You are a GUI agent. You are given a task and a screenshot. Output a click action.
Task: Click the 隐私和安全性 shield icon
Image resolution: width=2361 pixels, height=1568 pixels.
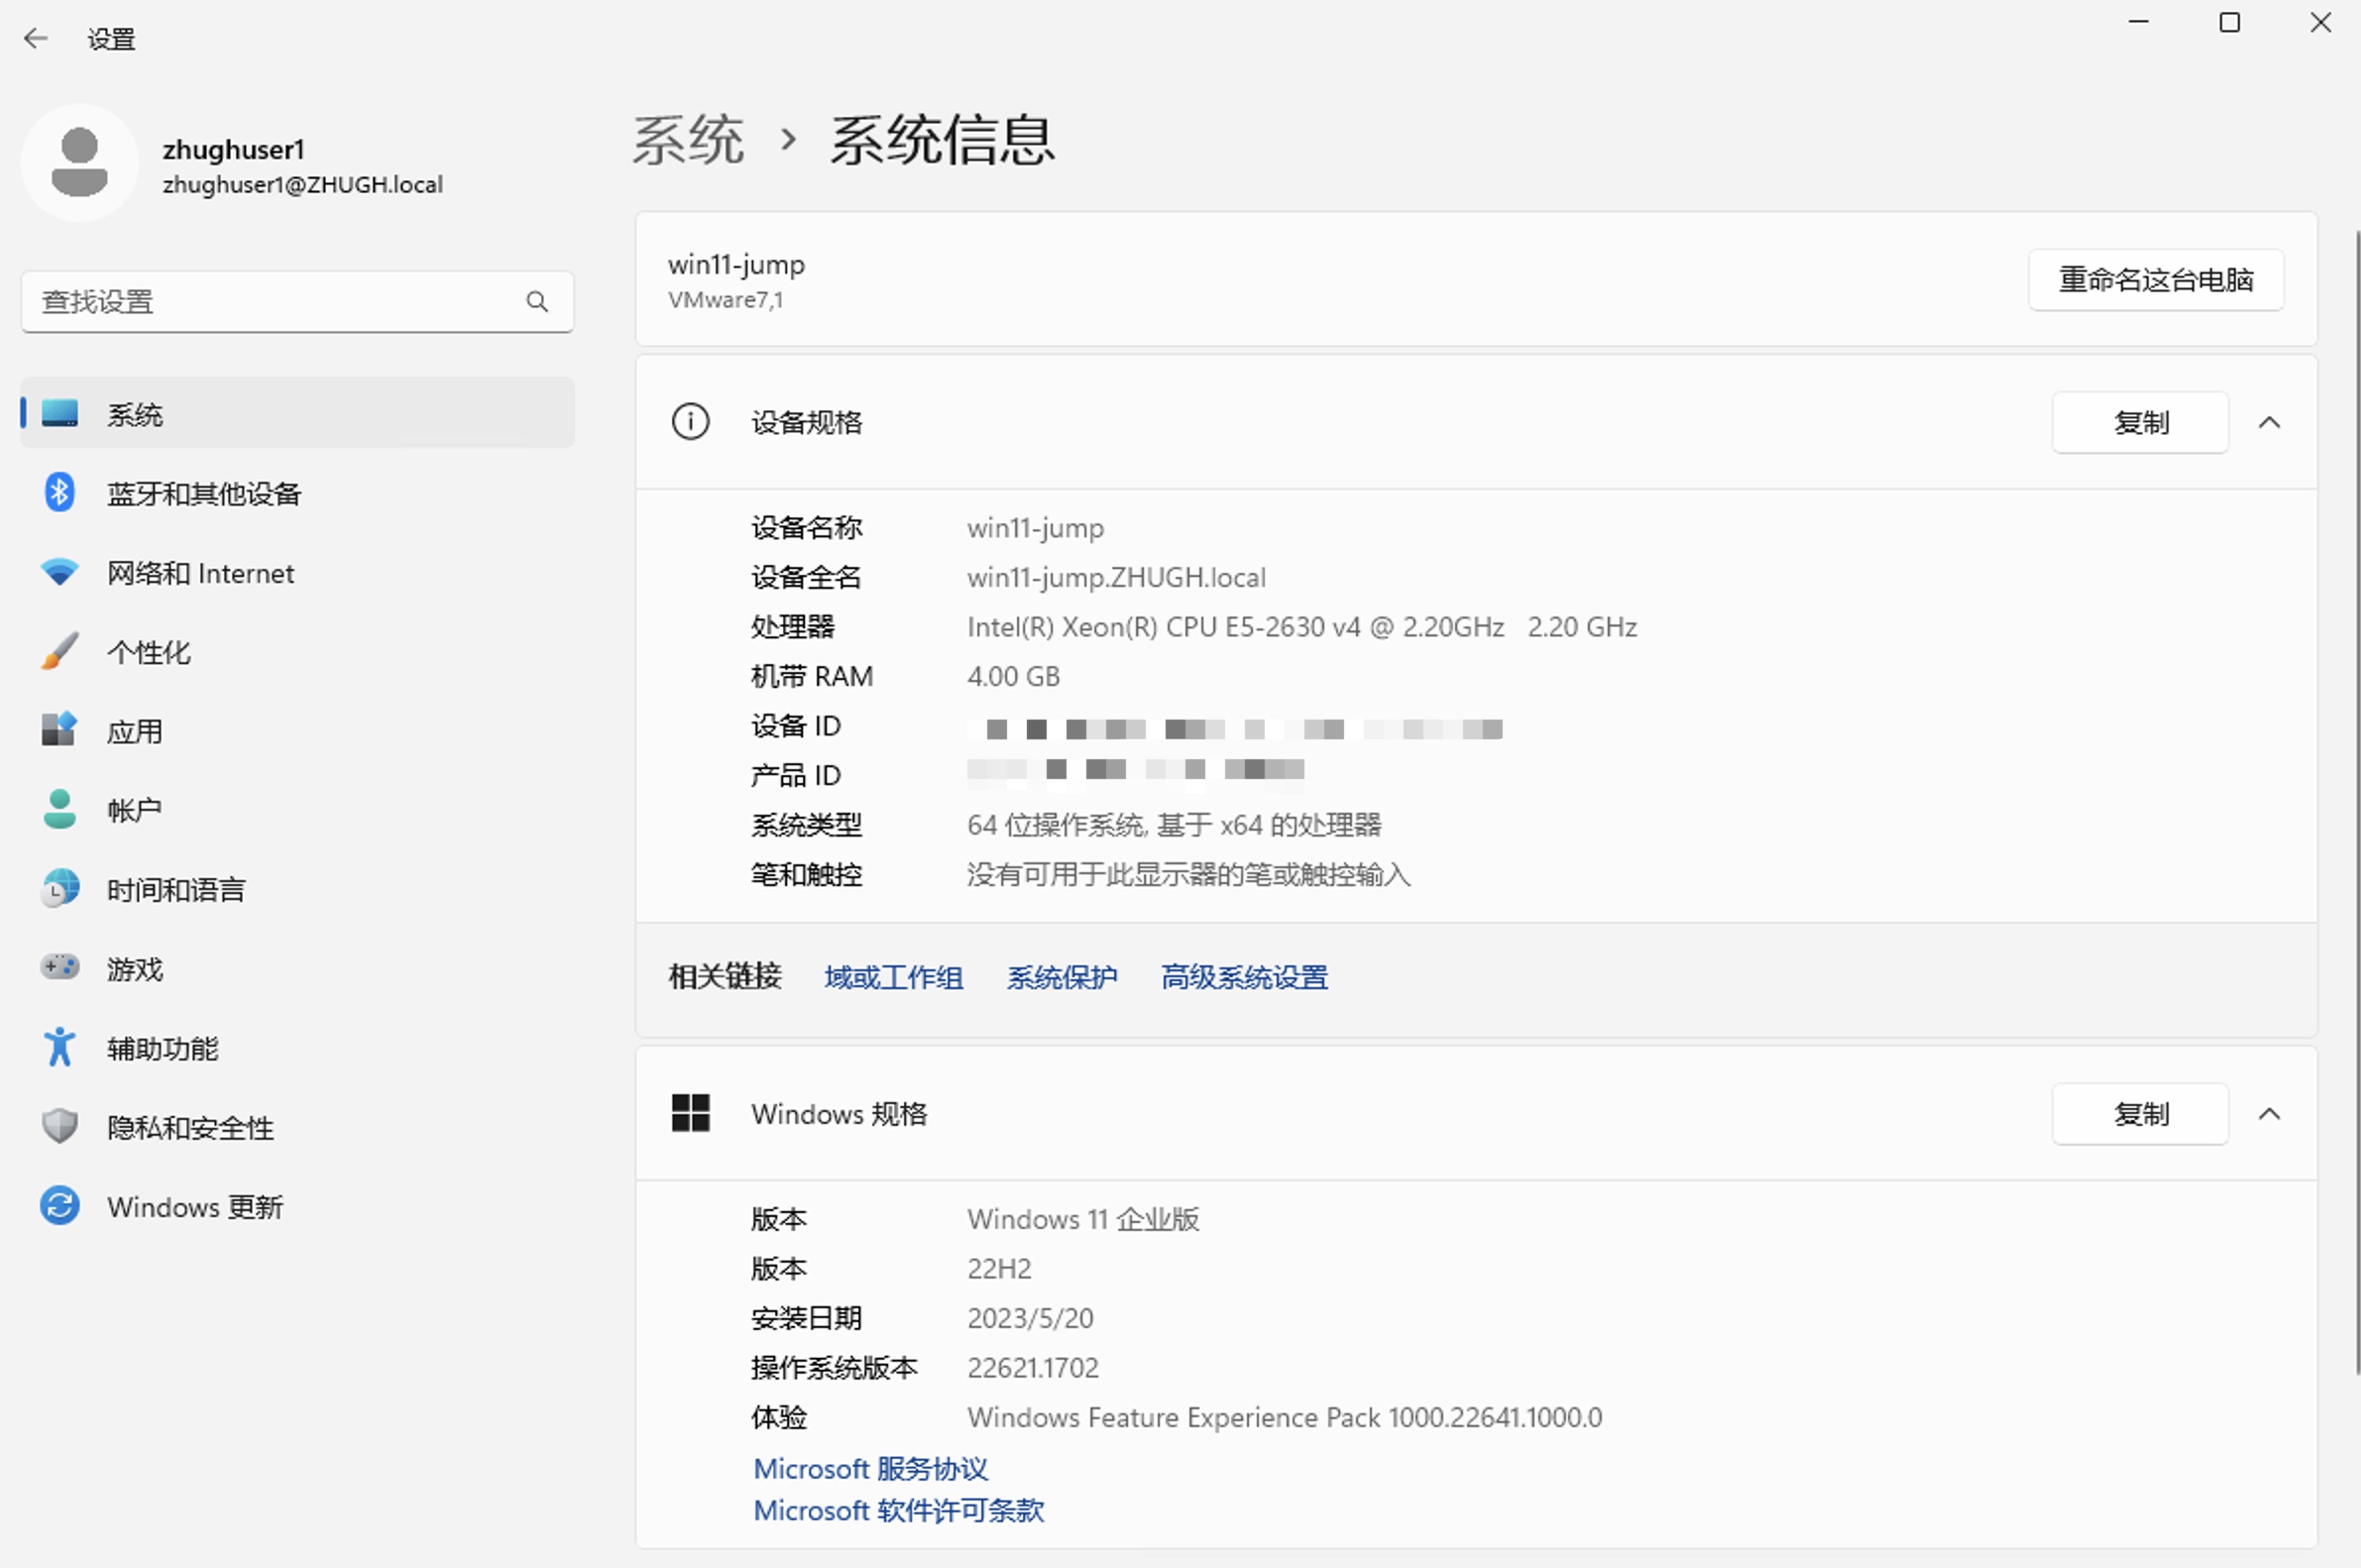60,1126
